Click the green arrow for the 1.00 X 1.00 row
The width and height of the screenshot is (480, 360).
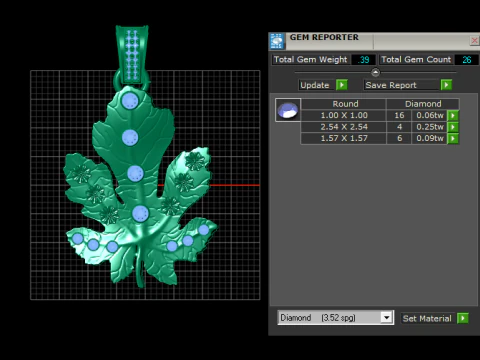point(453,115)
